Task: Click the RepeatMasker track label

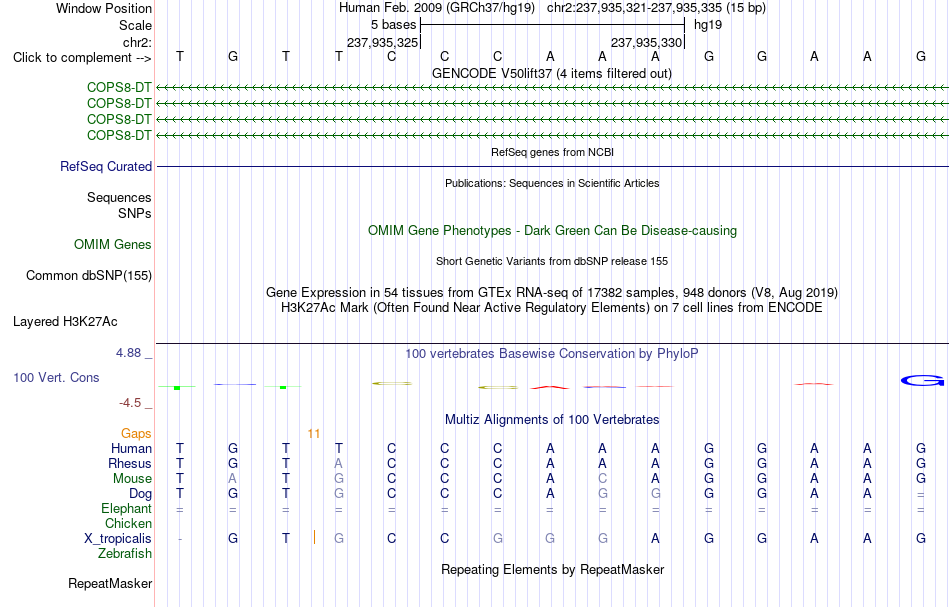Action: coord(110,583)
